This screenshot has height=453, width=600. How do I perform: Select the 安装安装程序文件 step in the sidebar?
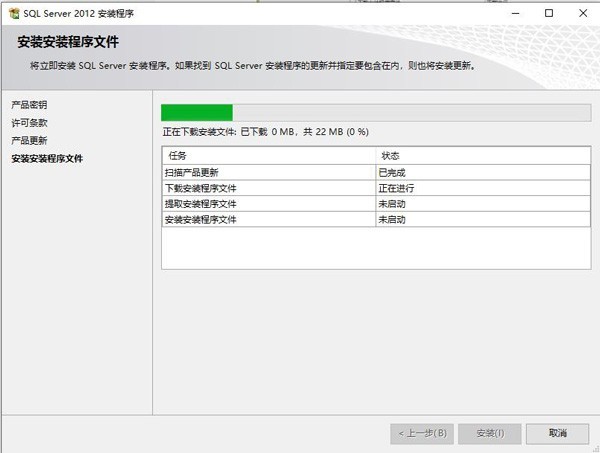coord(47,158)
